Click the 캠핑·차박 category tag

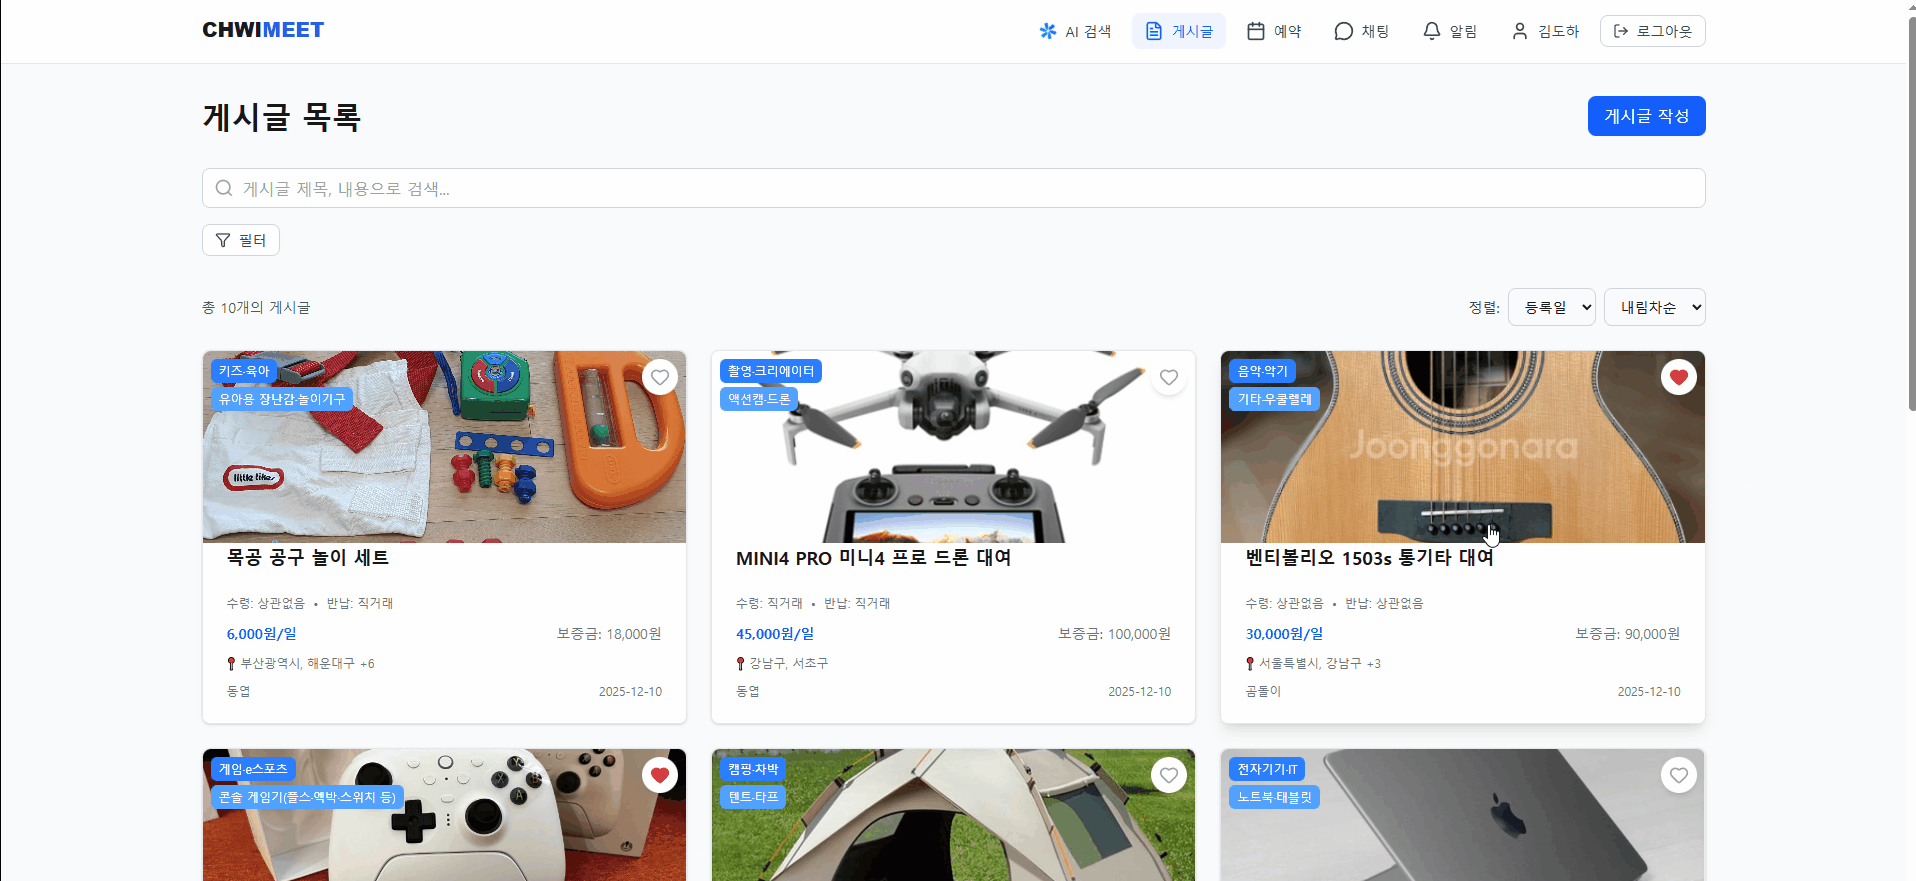click(753, 769)
